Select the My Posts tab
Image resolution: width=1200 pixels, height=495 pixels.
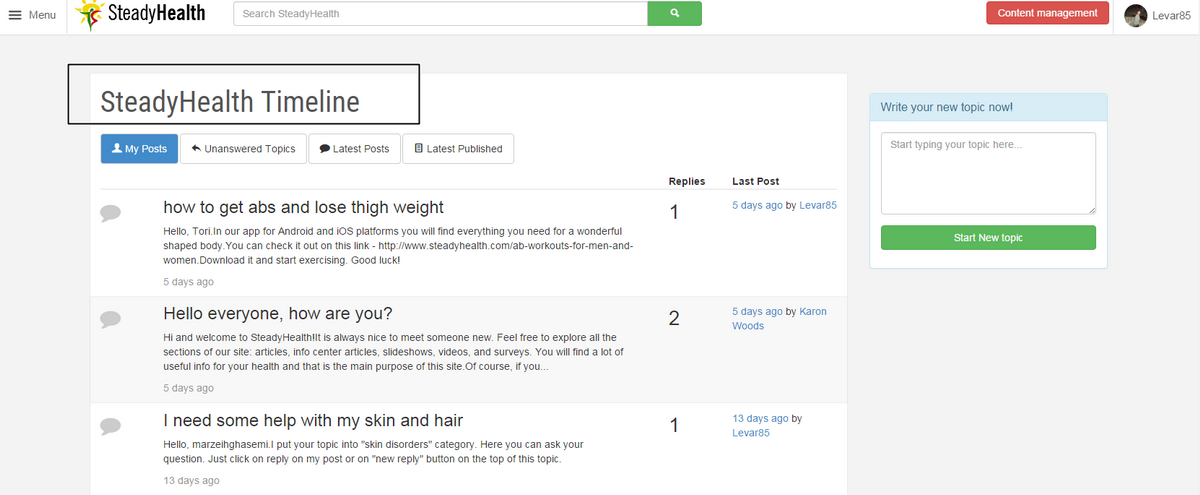click(139, 149)
